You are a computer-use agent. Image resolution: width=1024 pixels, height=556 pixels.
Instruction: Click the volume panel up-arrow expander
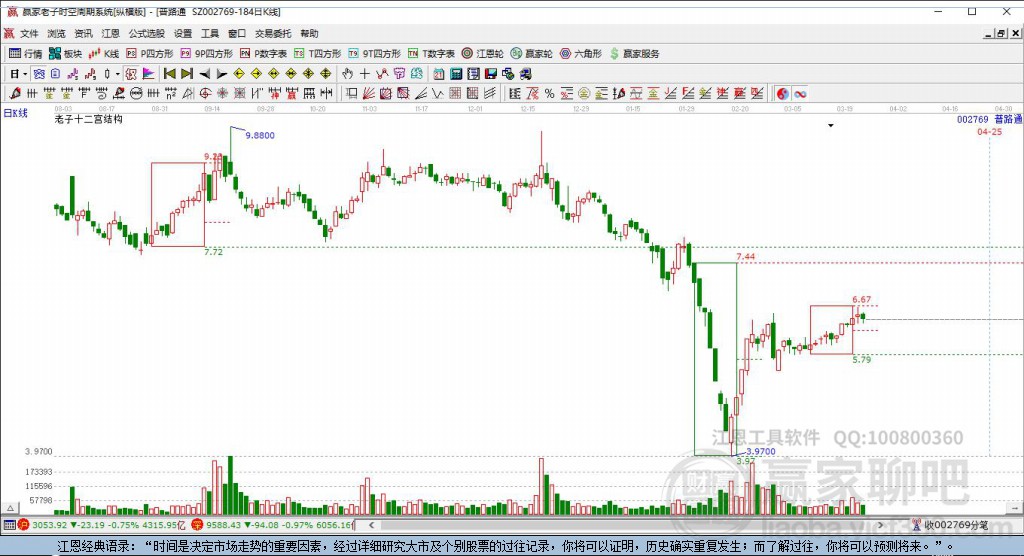pyautogui.click(x=10, y=508)
